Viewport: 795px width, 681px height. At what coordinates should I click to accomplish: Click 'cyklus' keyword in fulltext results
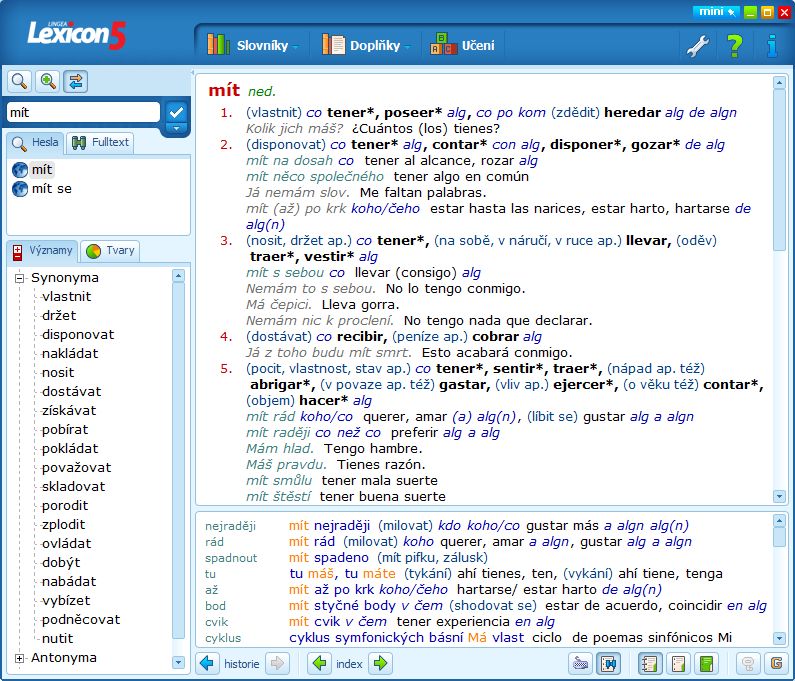(x=223, y=638)
